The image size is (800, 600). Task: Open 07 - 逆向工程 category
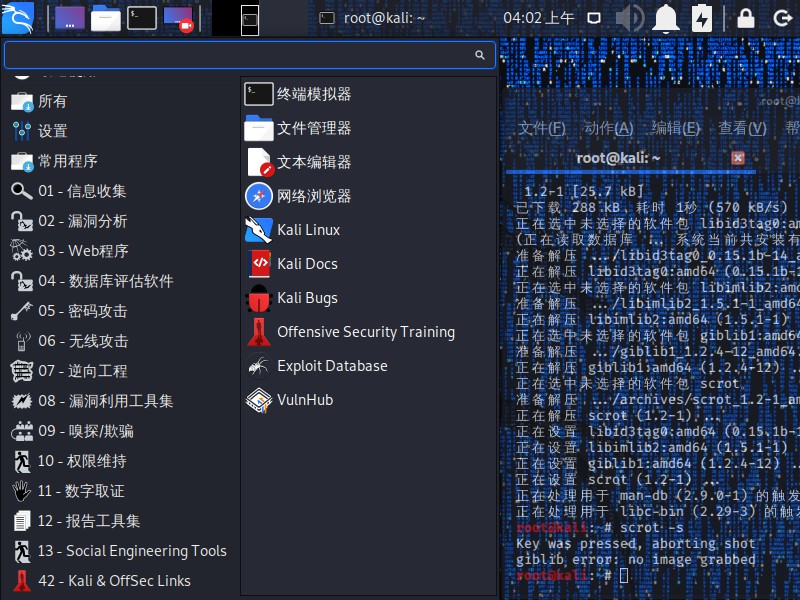pyautogui.click(x=120, y=371)
